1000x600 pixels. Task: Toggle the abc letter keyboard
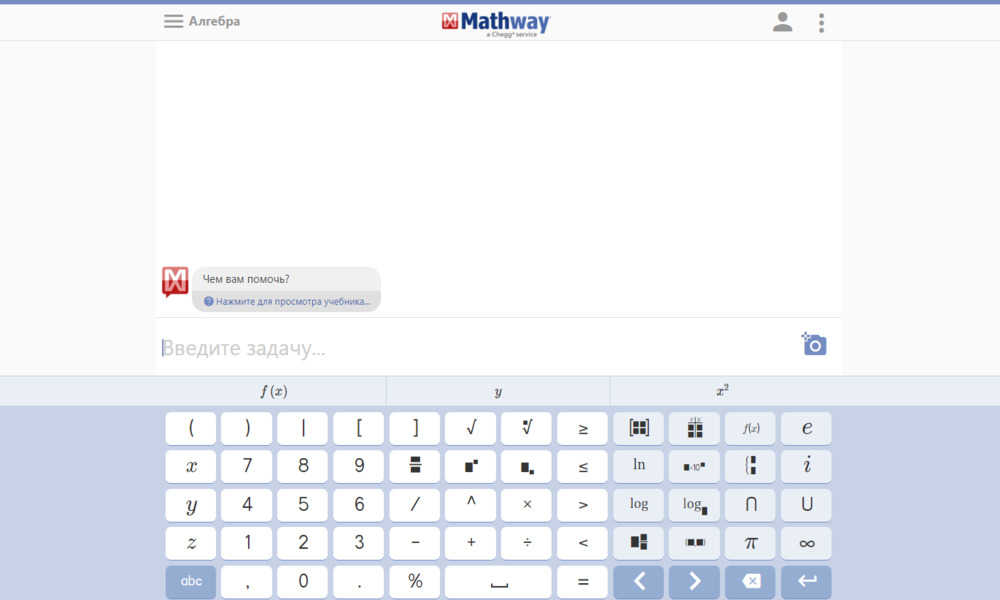click(190, 581)
